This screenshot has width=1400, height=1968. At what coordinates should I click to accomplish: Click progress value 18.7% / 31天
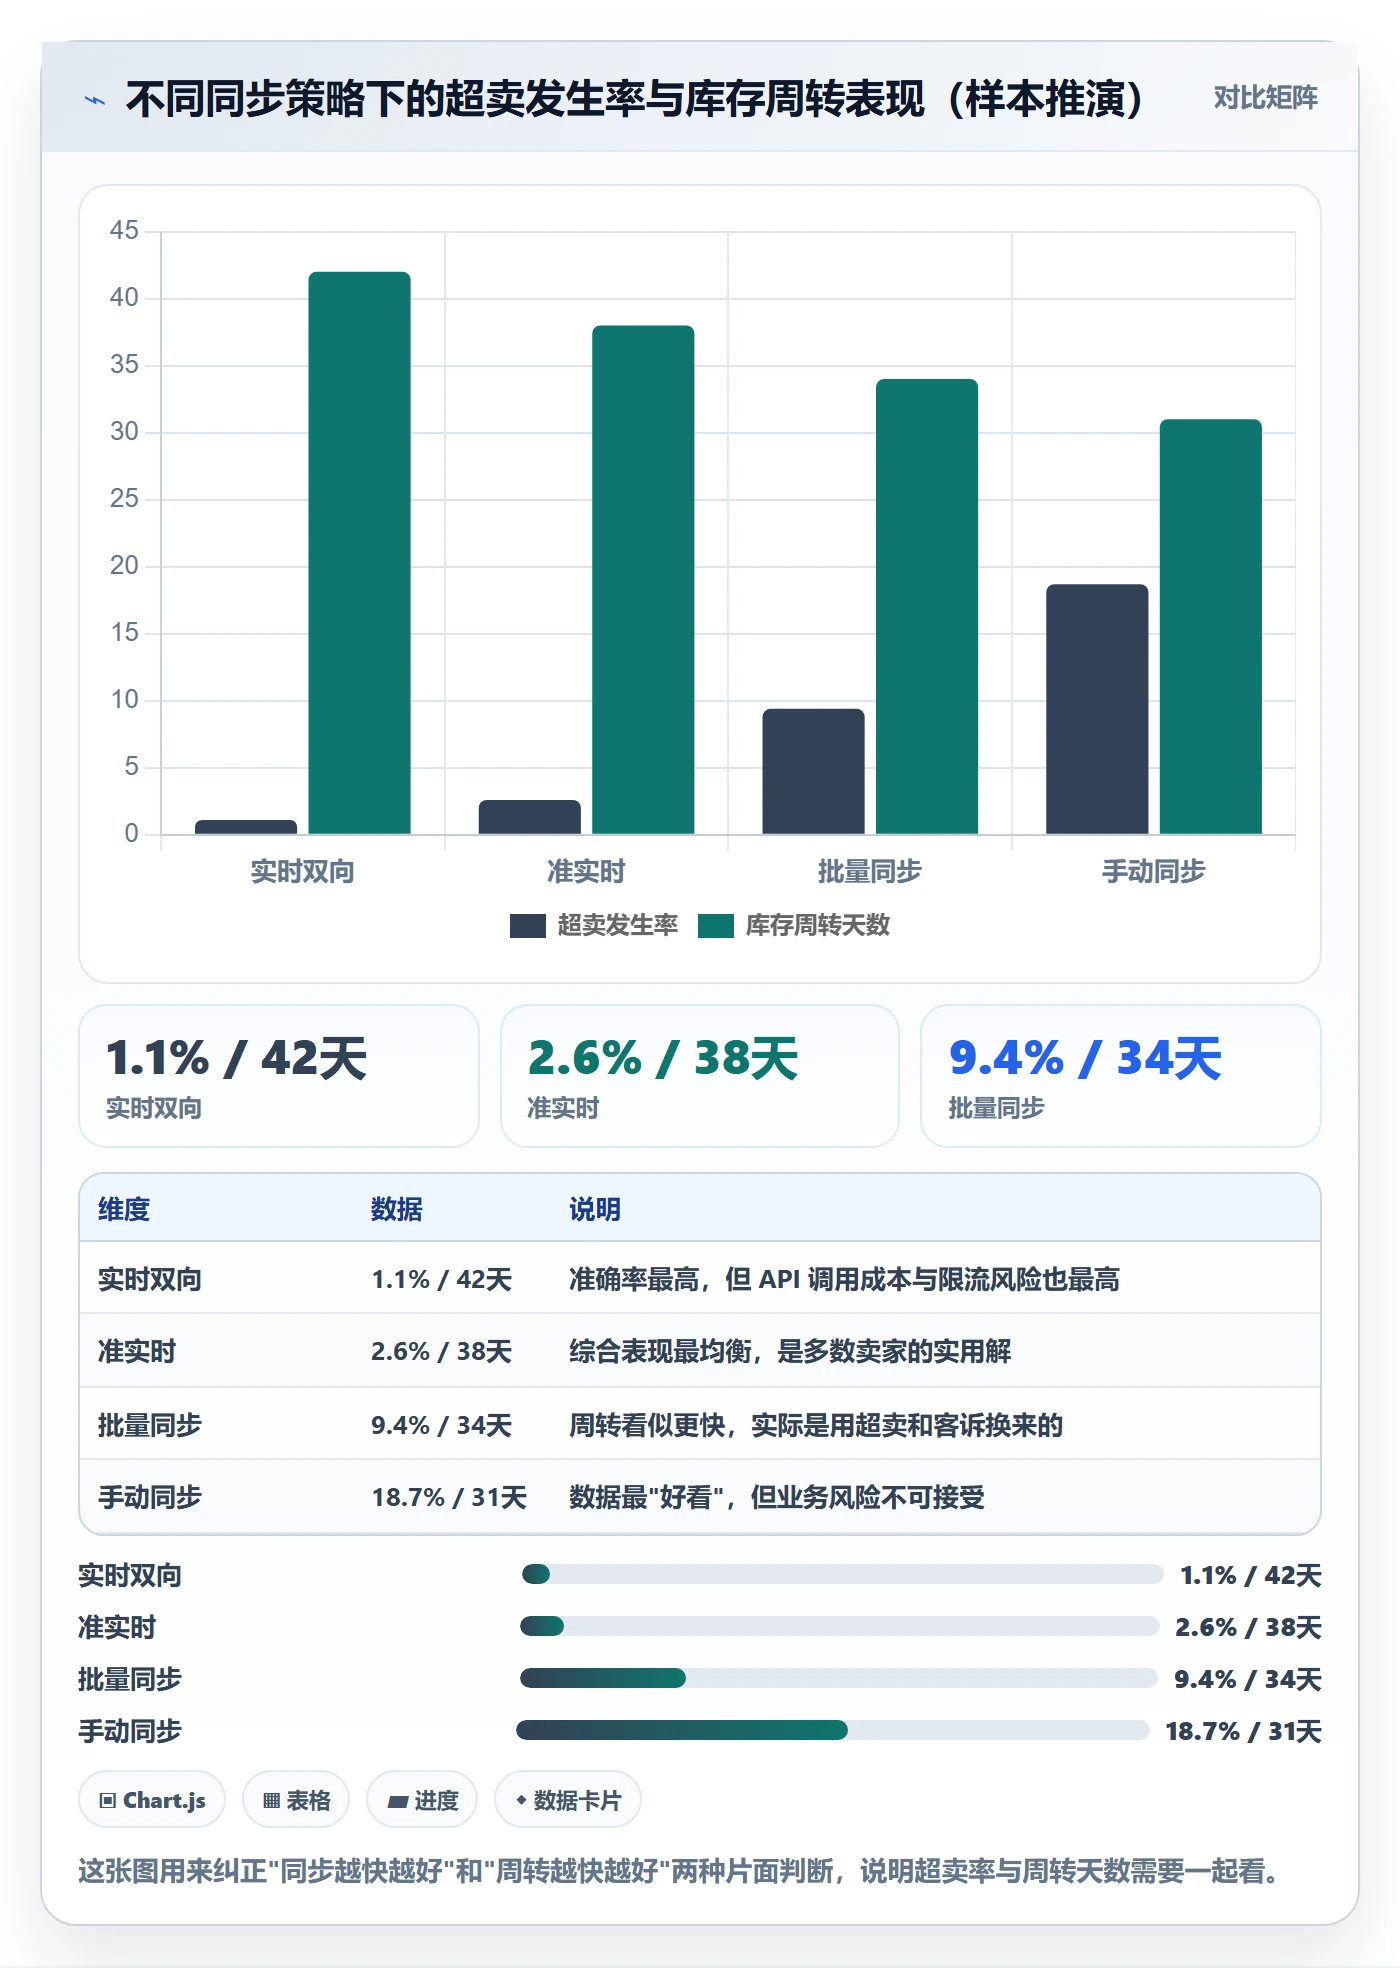click(1243, 1731)
